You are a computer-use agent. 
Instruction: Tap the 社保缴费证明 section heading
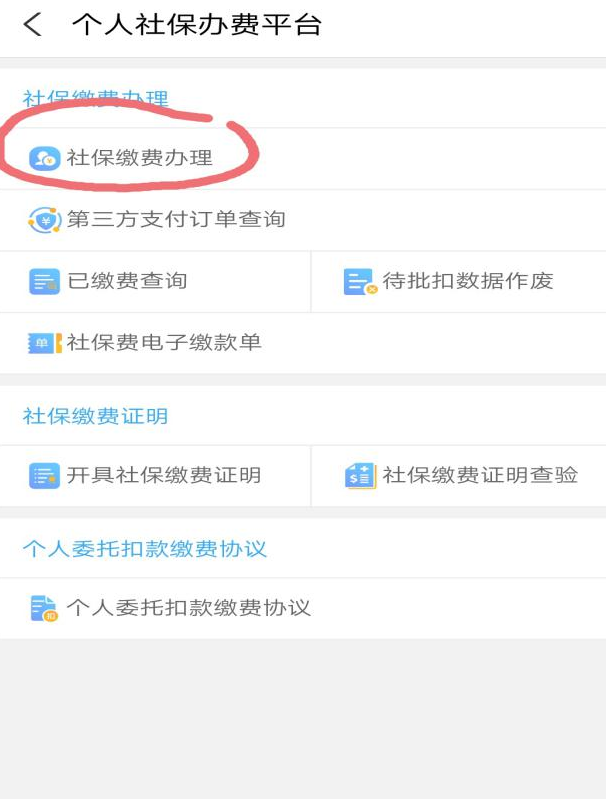95,416
